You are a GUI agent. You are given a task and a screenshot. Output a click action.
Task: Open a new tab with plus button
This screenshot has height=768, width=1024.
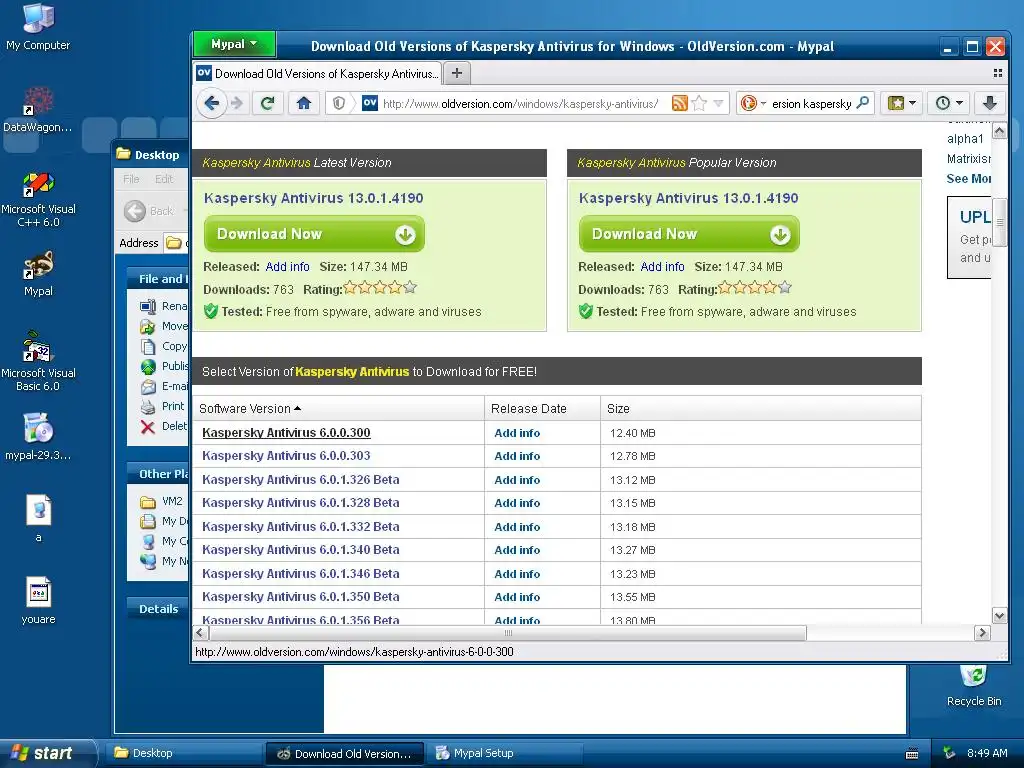pyautogui.click(x=457, y=73)
